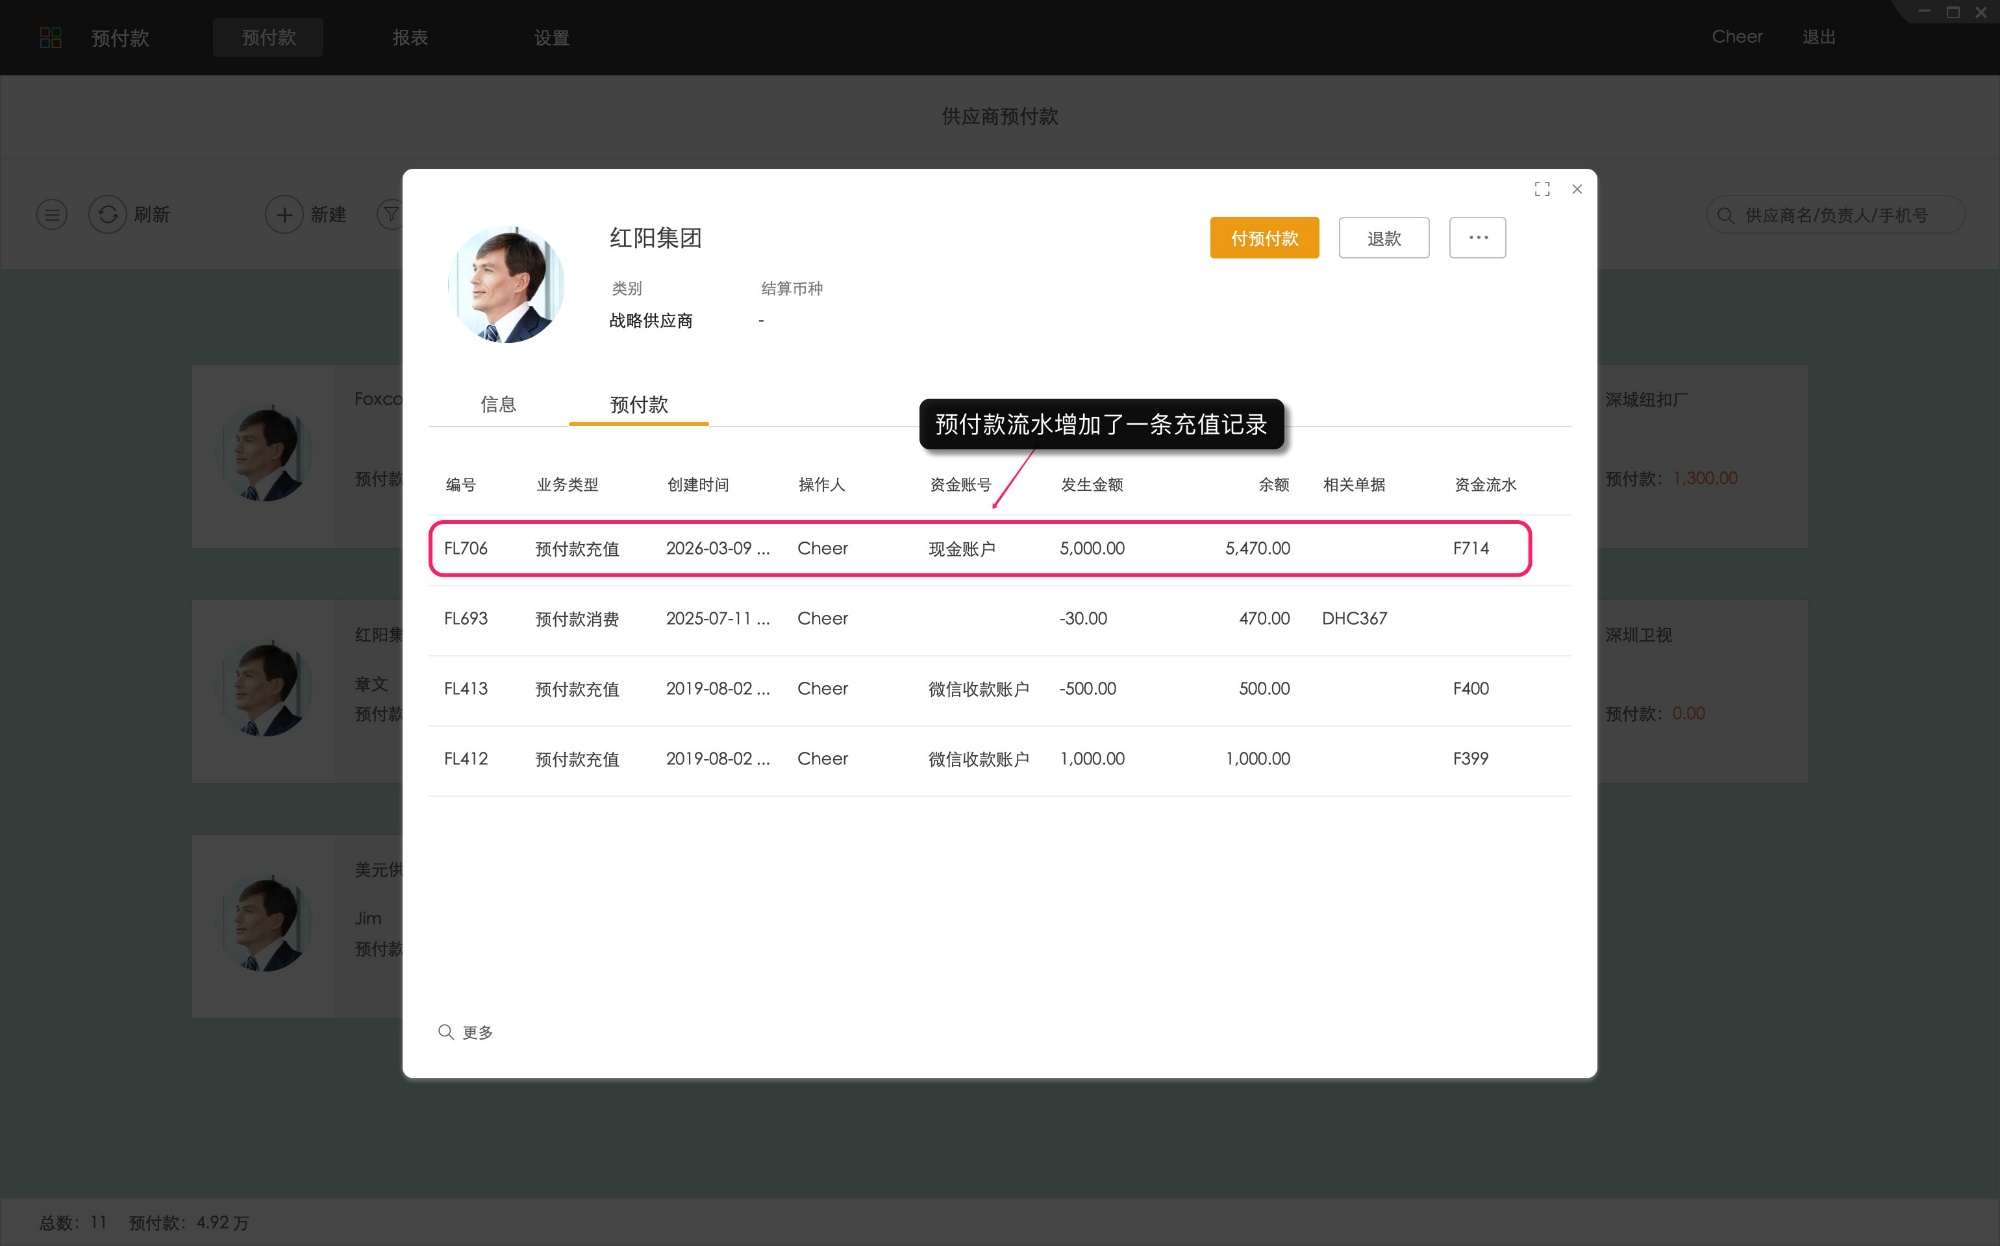Click the list view hamburger icon on toolbar
Image resolution: width=2000 pixels, height=1246 pixels.
(x=51, y=214)
